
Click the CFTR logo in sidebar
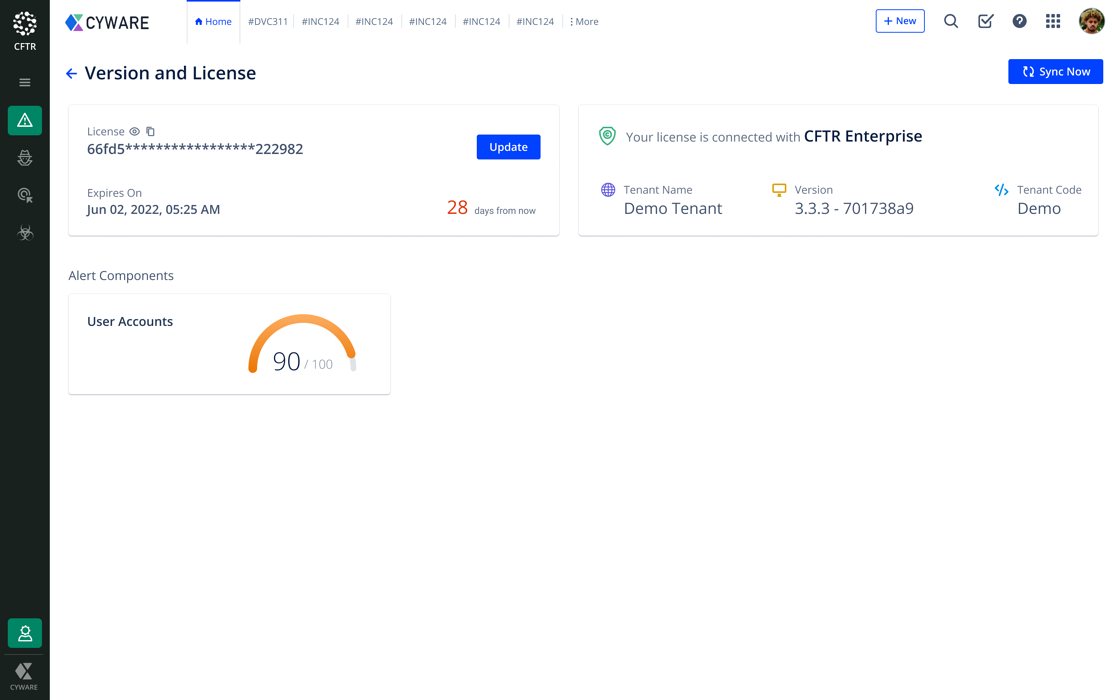tap(25, 30)
